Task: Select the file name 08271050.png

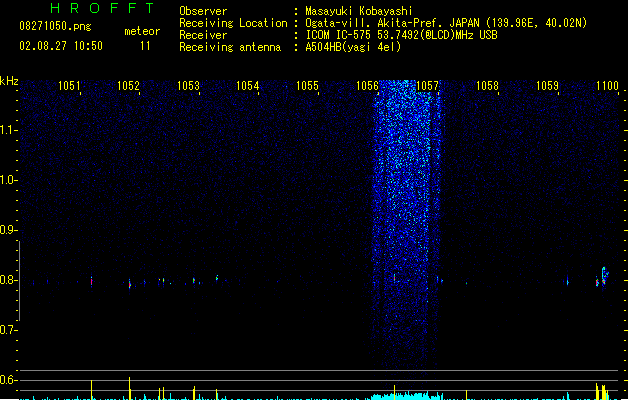Action: (x=55, y=26)
